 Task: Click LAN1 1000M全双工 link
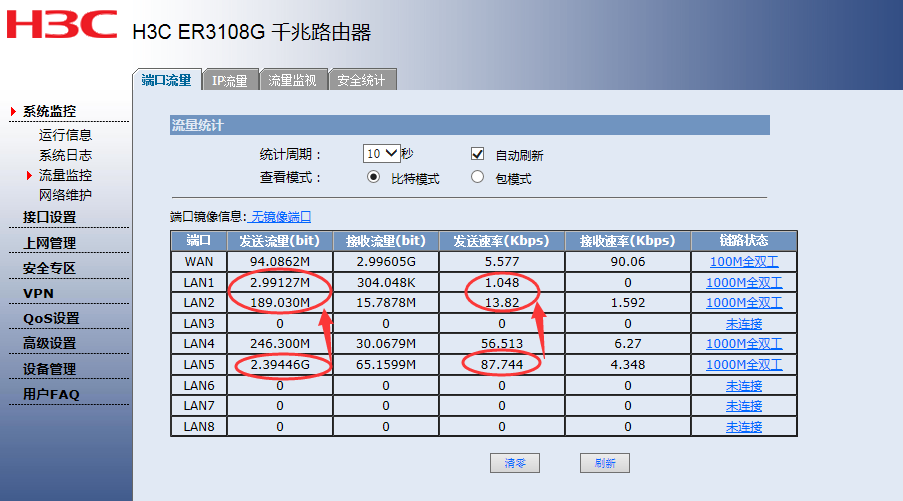[x=744, y=282]
